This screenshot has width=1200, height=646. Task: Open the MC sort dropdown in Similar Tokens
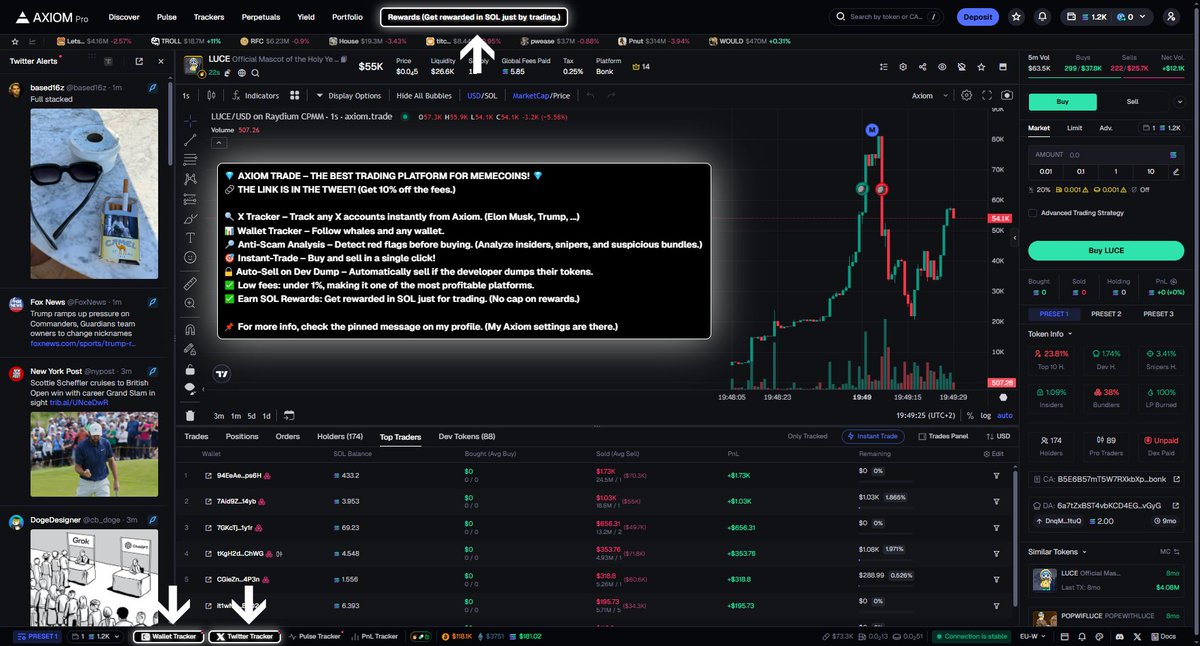tap(1170, 551)
